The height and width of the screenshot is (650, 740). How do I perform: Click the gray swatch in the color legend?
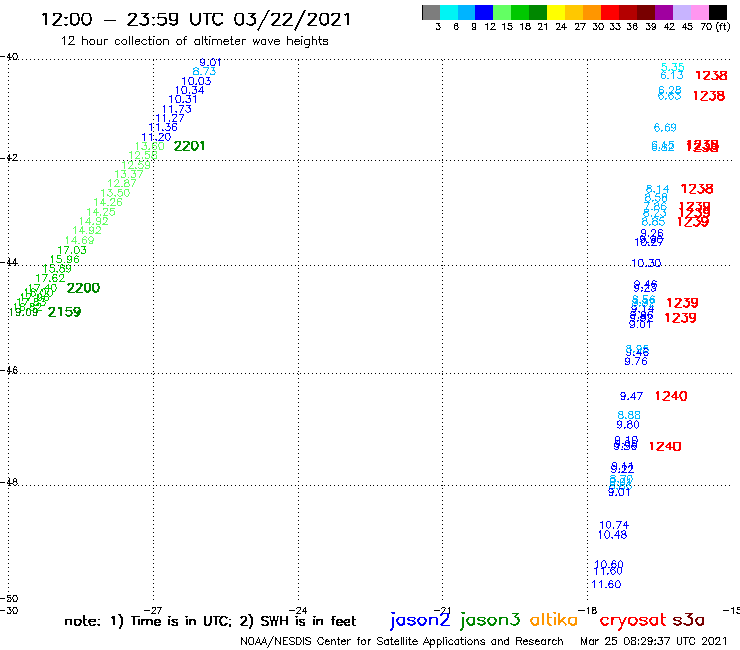[431, 12]
